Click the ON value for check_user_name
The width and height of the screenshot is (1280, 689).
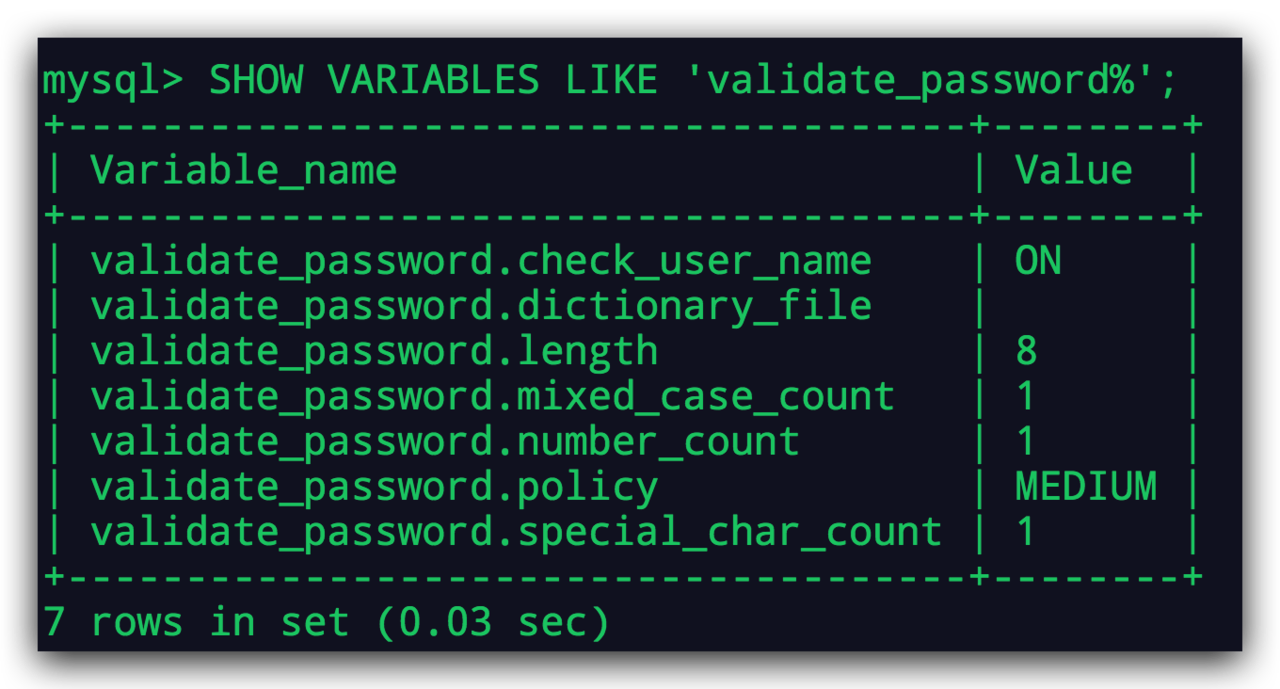(x=1038, y=261)
